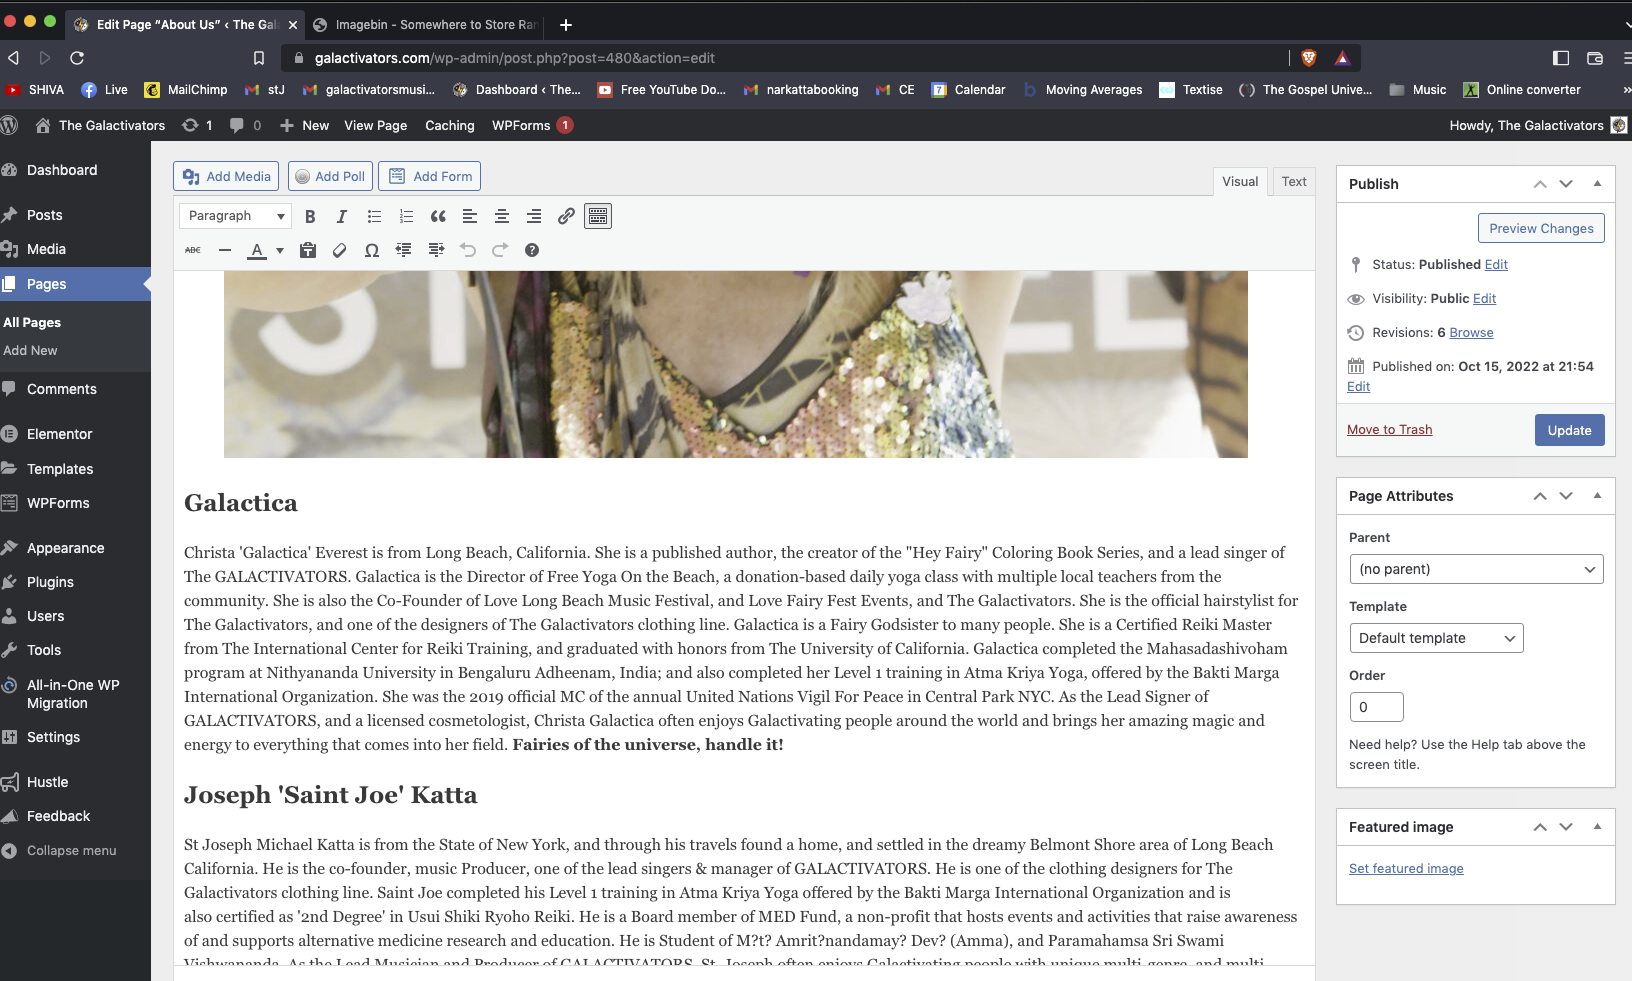The width and height of the screenshot is (1632, 981).
Task: Open Elementor in the sidebar menu
Action: click(75, 434)
